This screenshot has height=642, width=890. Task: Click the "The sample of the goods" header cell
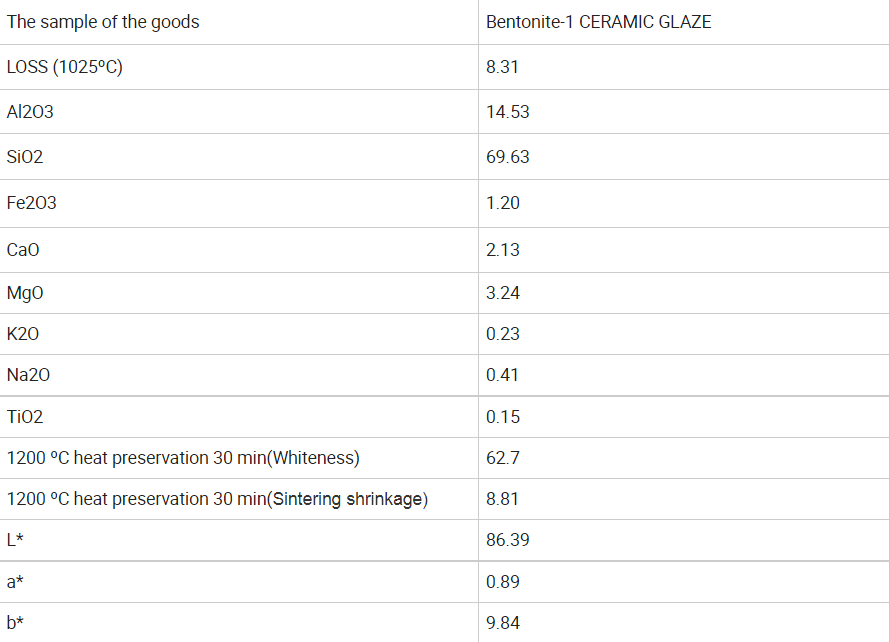coord(103,22)
